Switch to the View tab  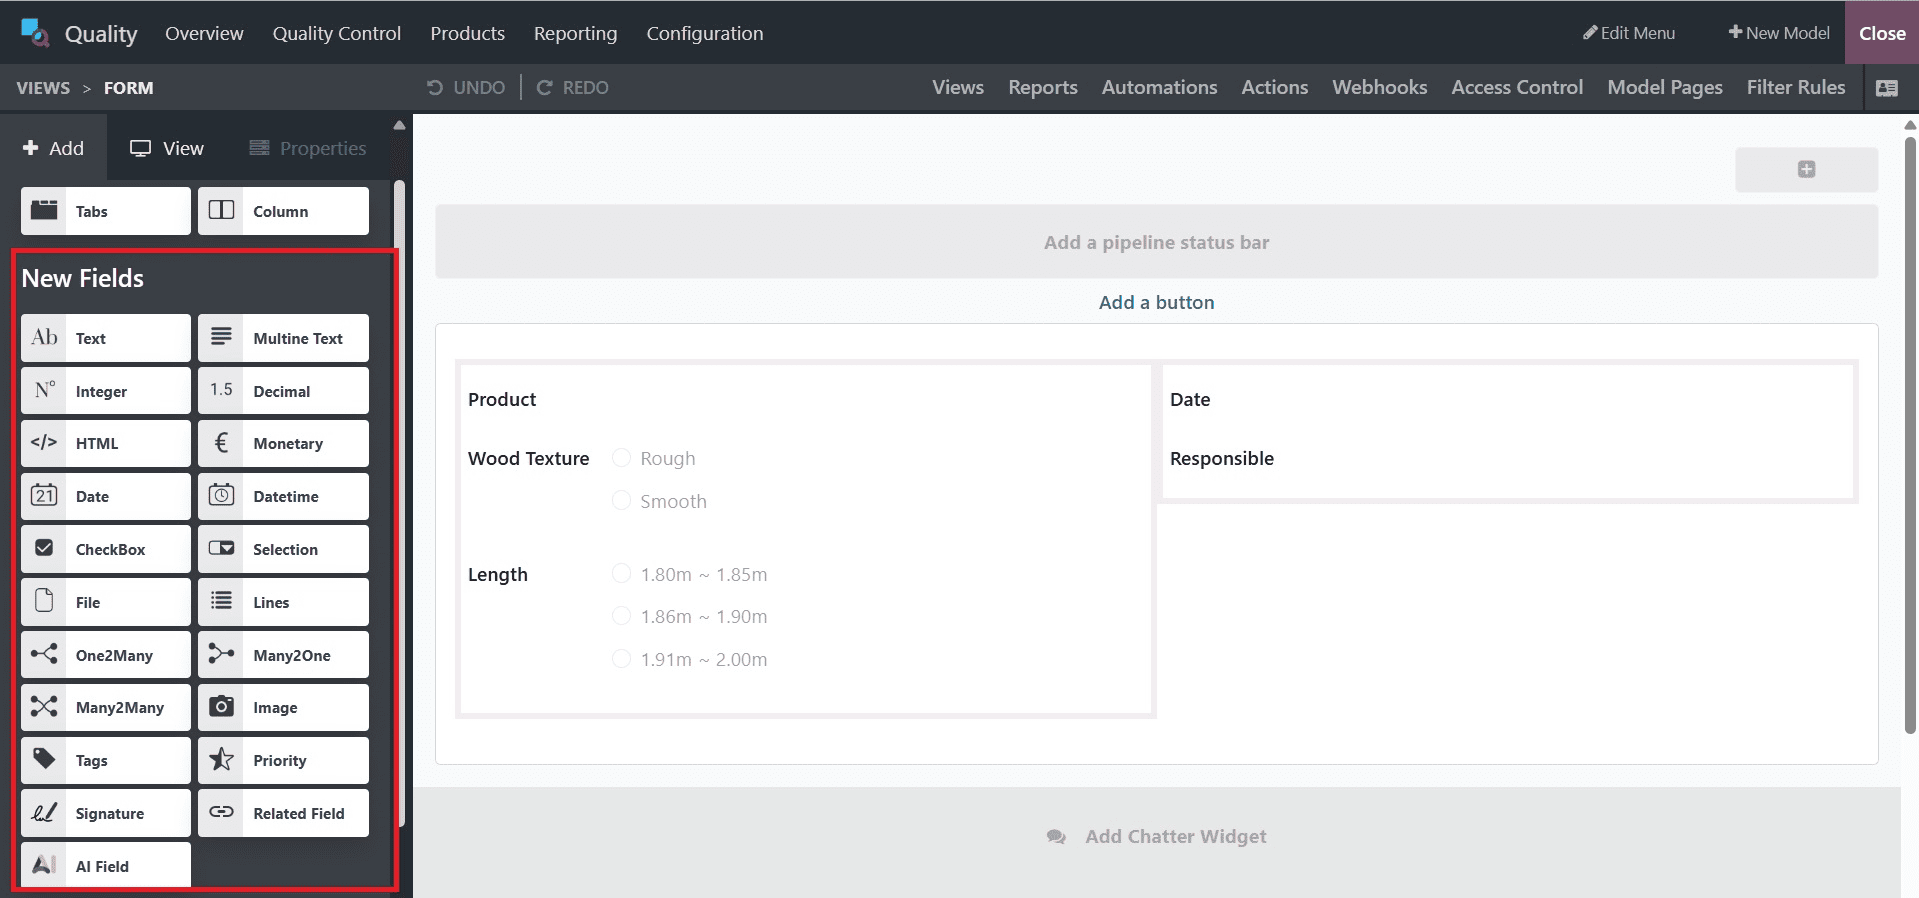167,148
